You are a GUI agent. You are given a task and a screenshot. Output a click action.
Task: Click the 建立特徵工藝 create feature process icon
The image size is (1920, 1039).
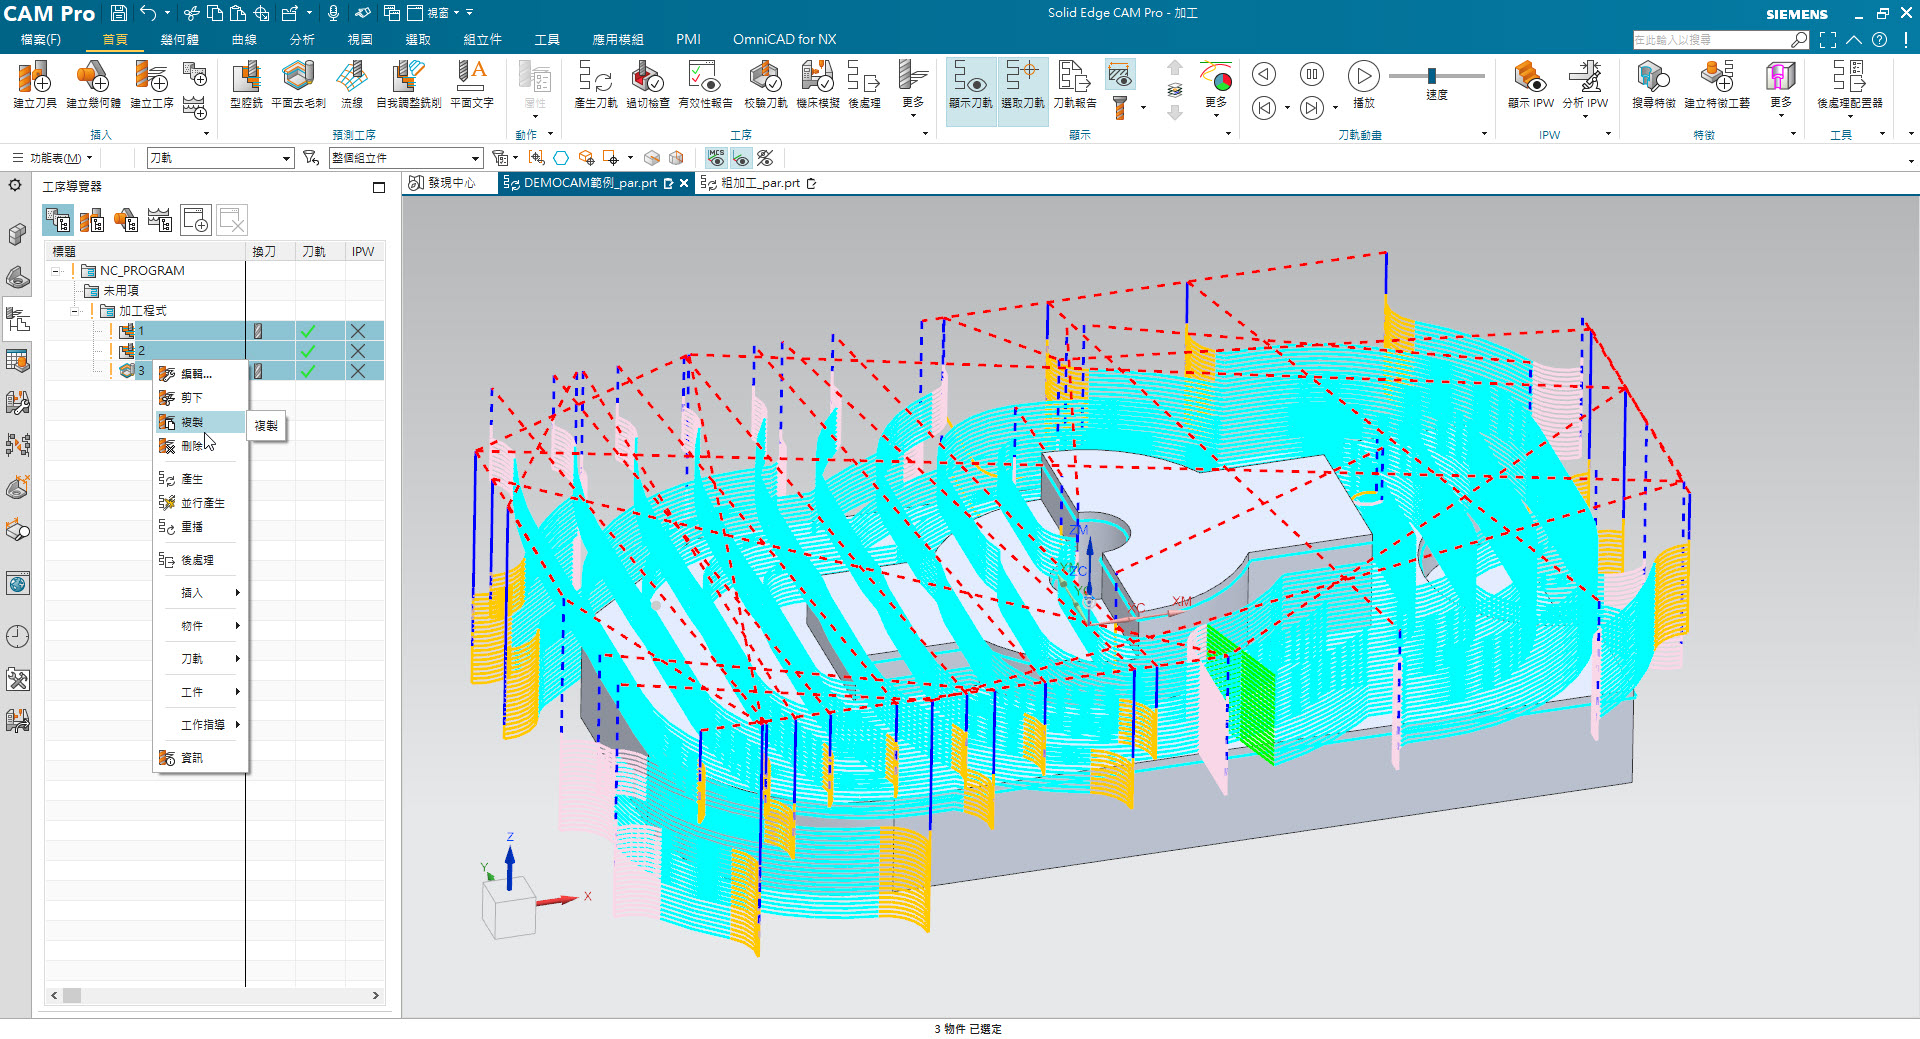[1717, 84]
